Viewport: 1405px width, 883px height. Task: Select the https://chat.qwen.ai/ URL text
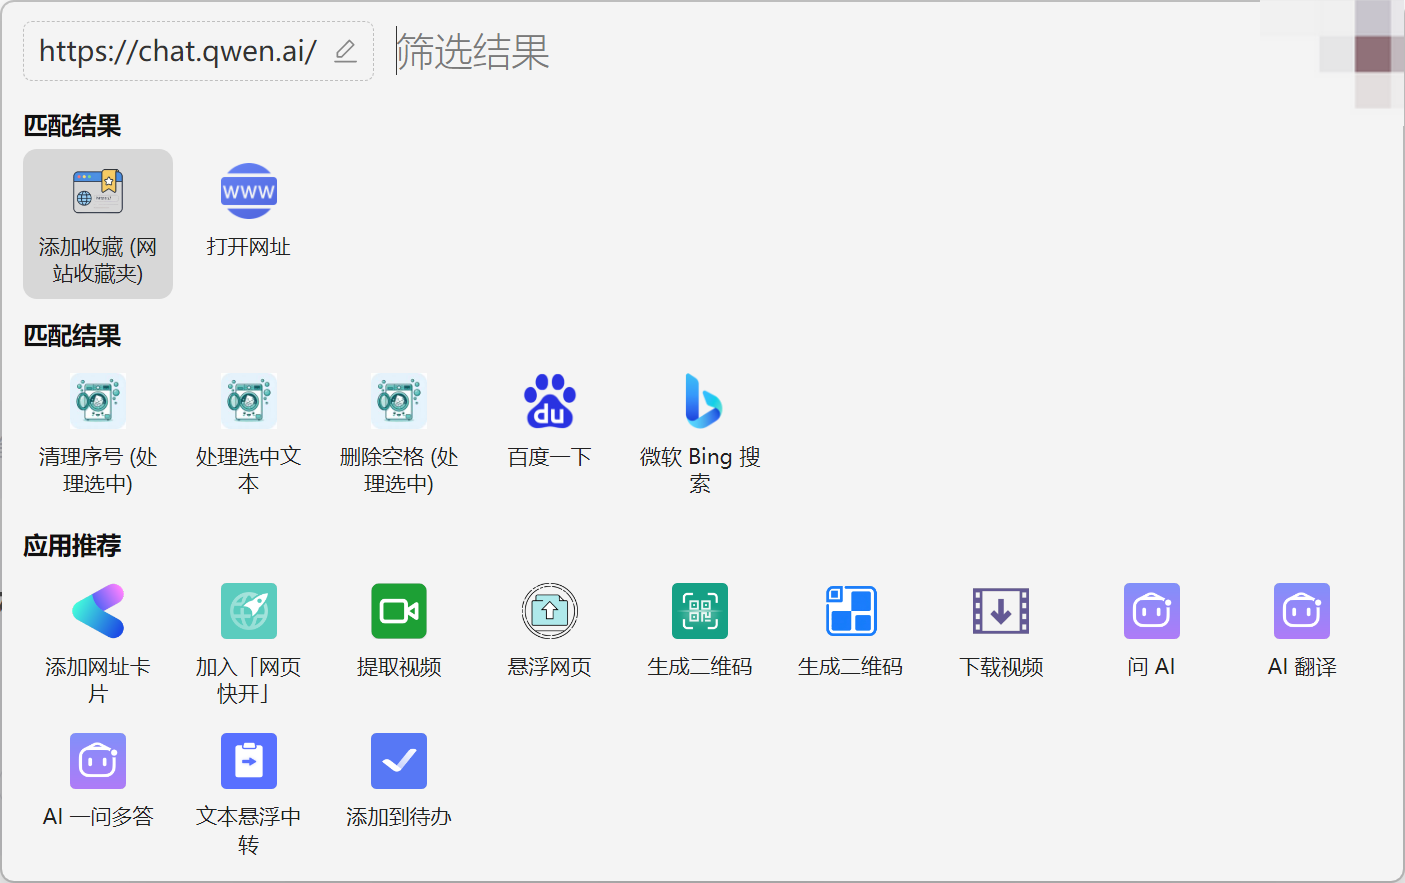178,51
